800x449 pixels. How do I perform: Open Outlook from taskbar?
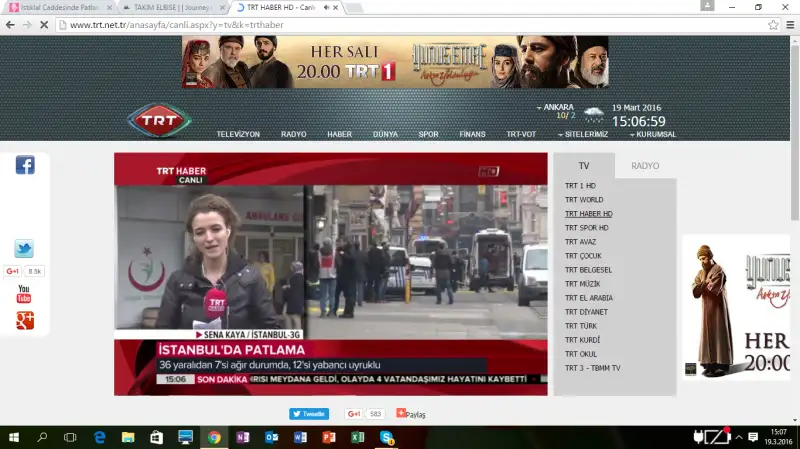coord(271,437)
